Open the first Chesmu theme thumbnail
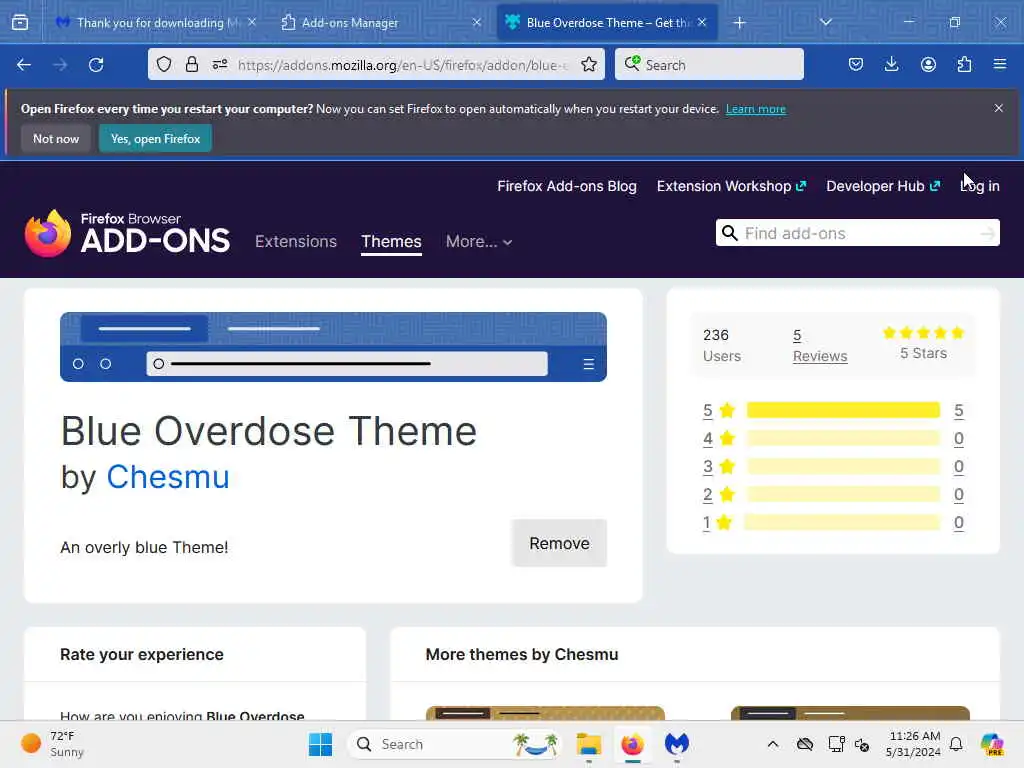 click(x=545, y=712)
